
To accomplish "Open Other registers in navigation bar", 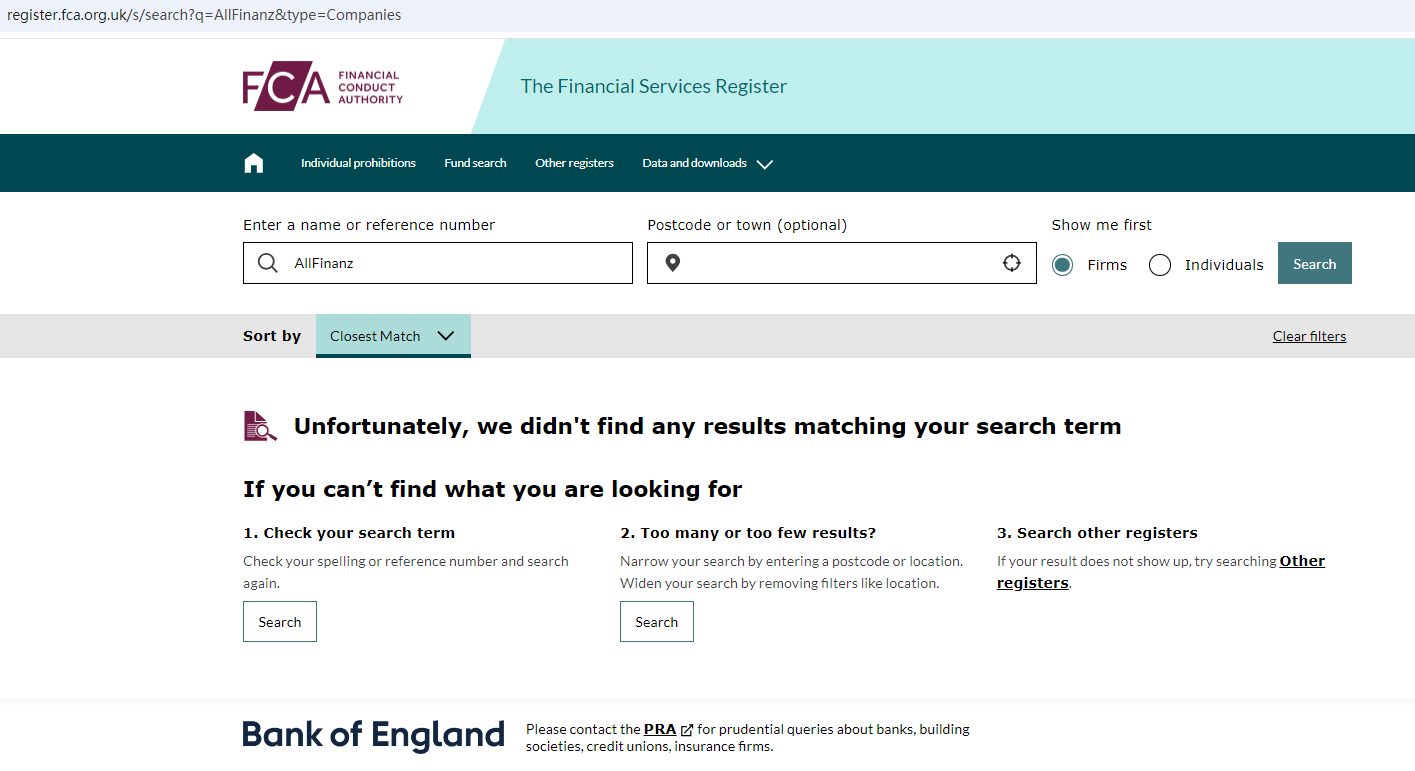I will (574, 163).
